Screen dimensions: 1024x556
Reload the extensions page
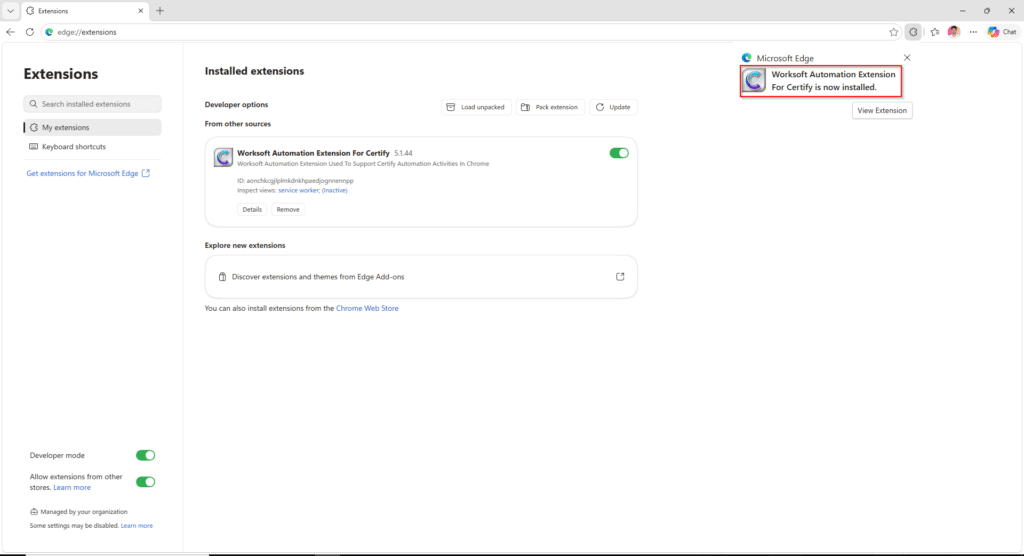(x=30, y=31)
